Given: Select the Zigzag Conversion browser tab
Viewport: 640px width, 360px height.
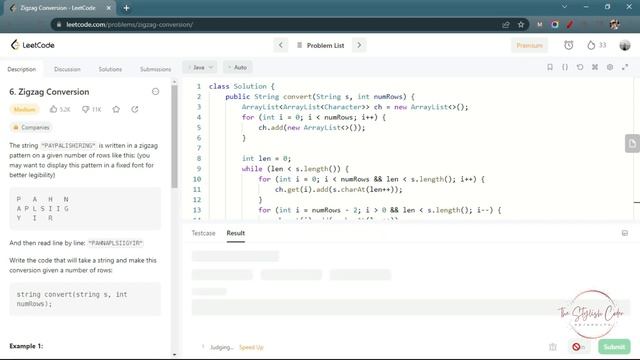Looking at the screenshot, I should tap(60, 8).
